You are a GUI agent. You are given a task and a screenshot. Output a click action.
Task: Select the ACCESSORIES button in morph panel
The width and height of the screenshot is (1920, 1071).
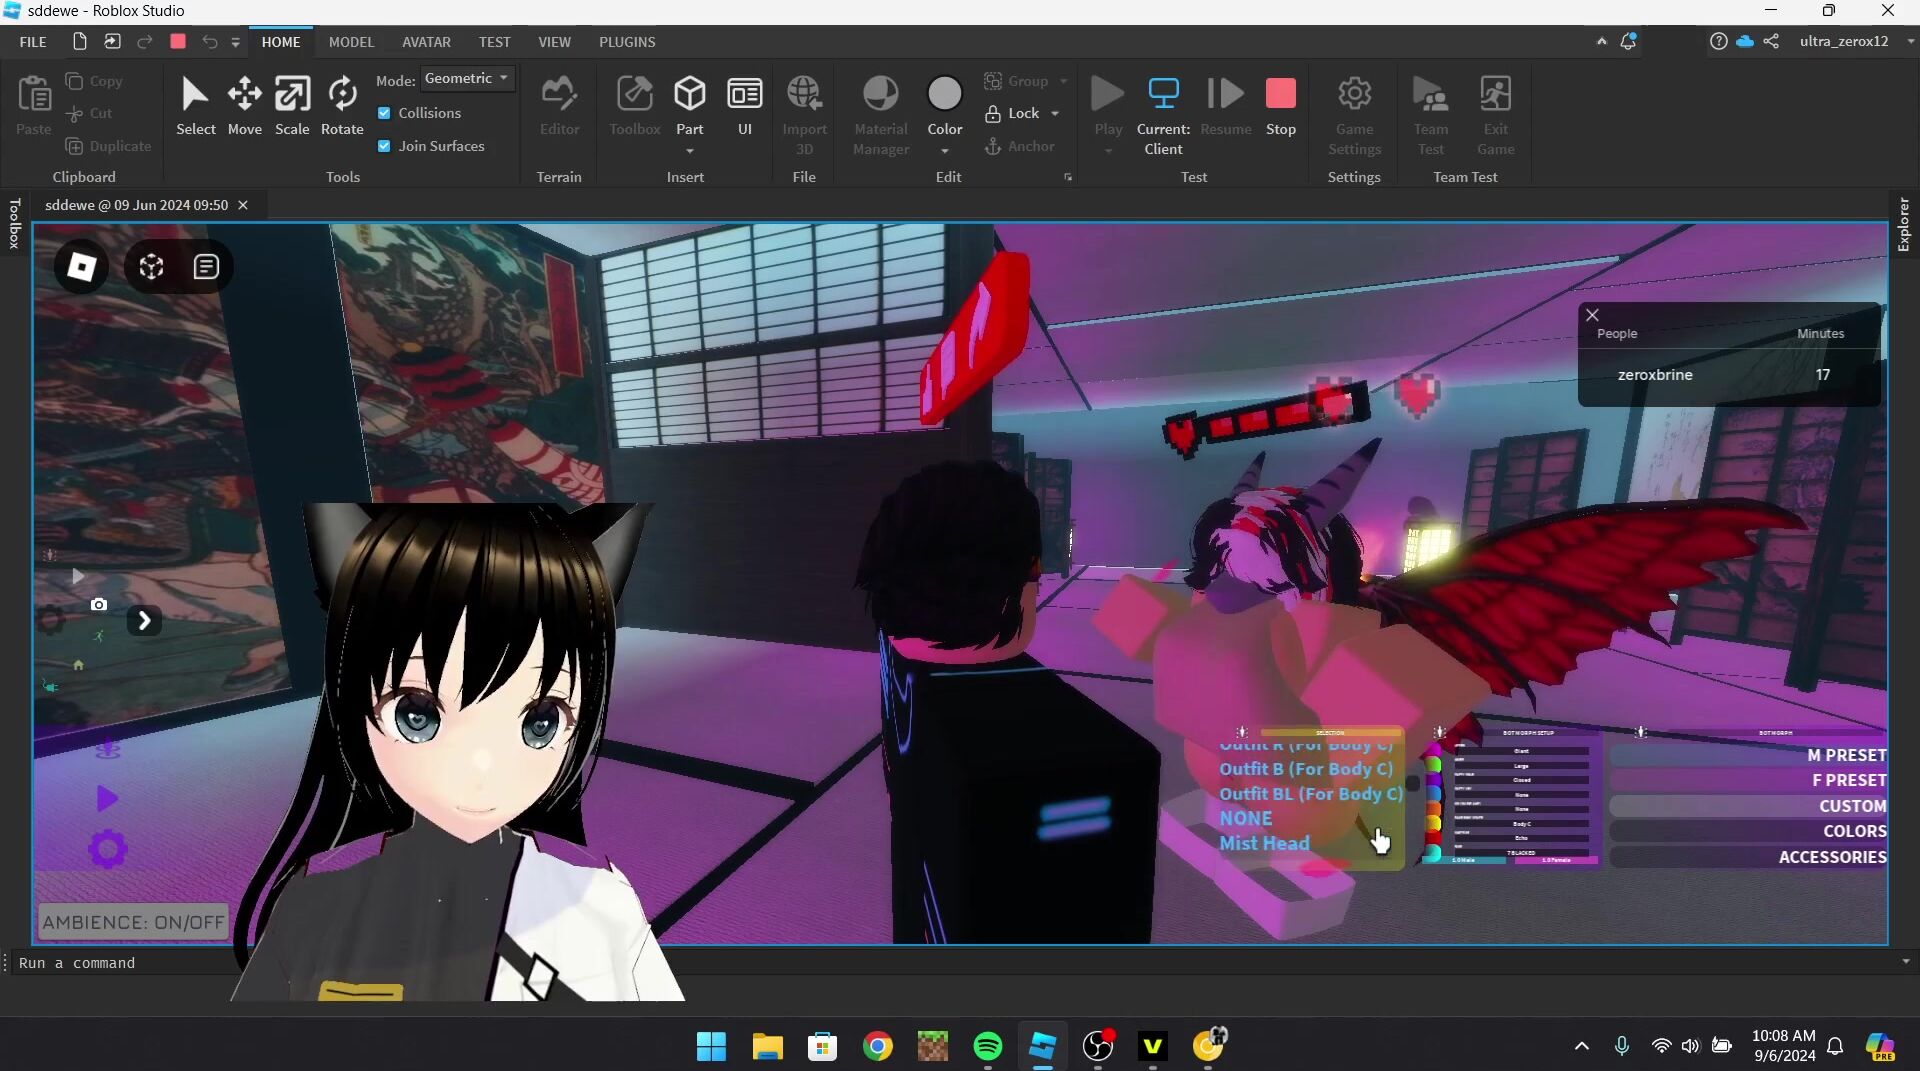point(1831,857)
